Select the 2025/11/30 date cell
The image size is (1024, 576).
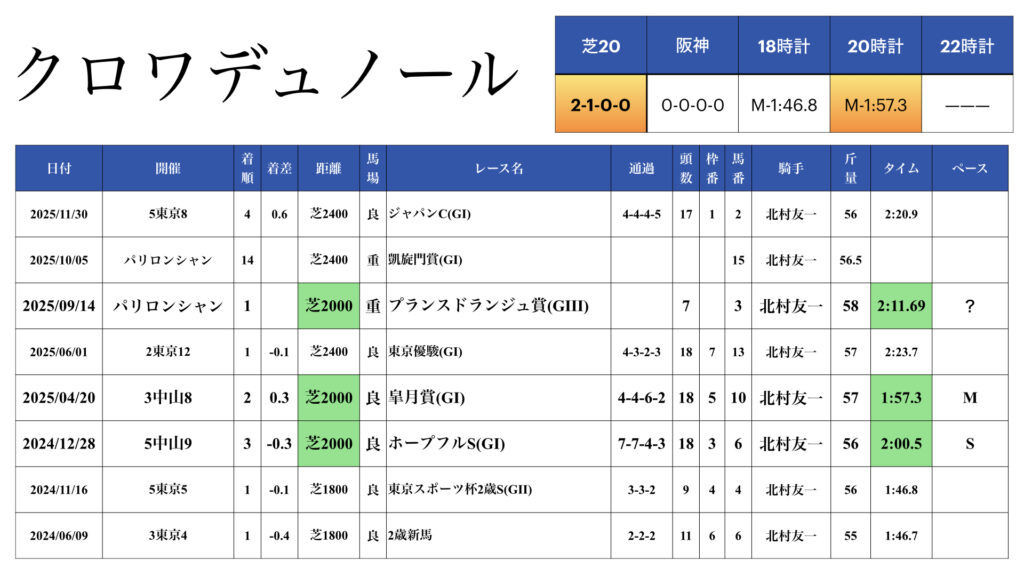click(59, 214)
